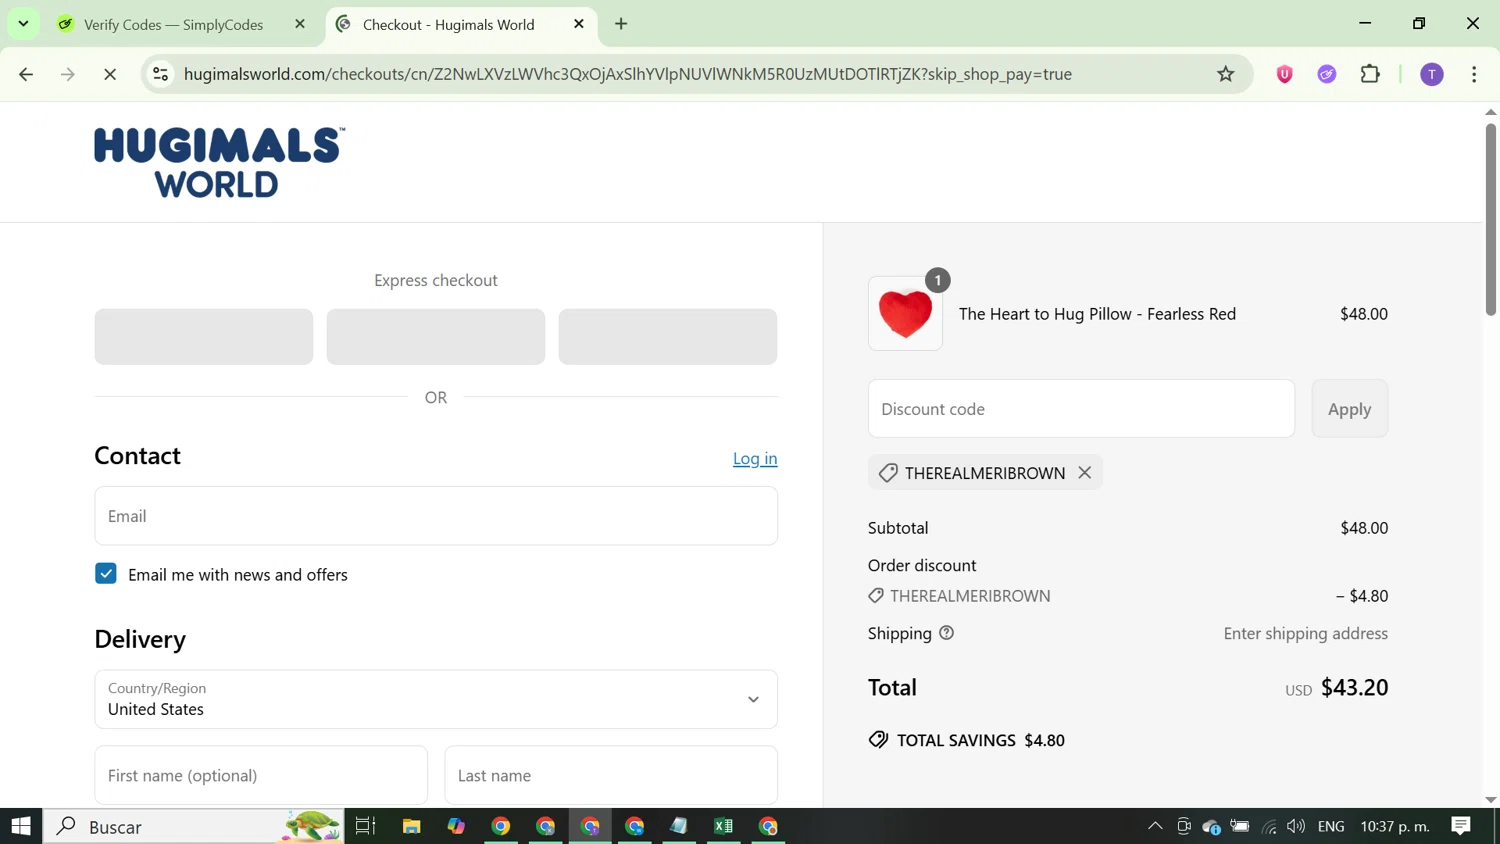Focus the Discount code input field
Viewport: 1500px width, 844px height.
(x=1081, y=409)
